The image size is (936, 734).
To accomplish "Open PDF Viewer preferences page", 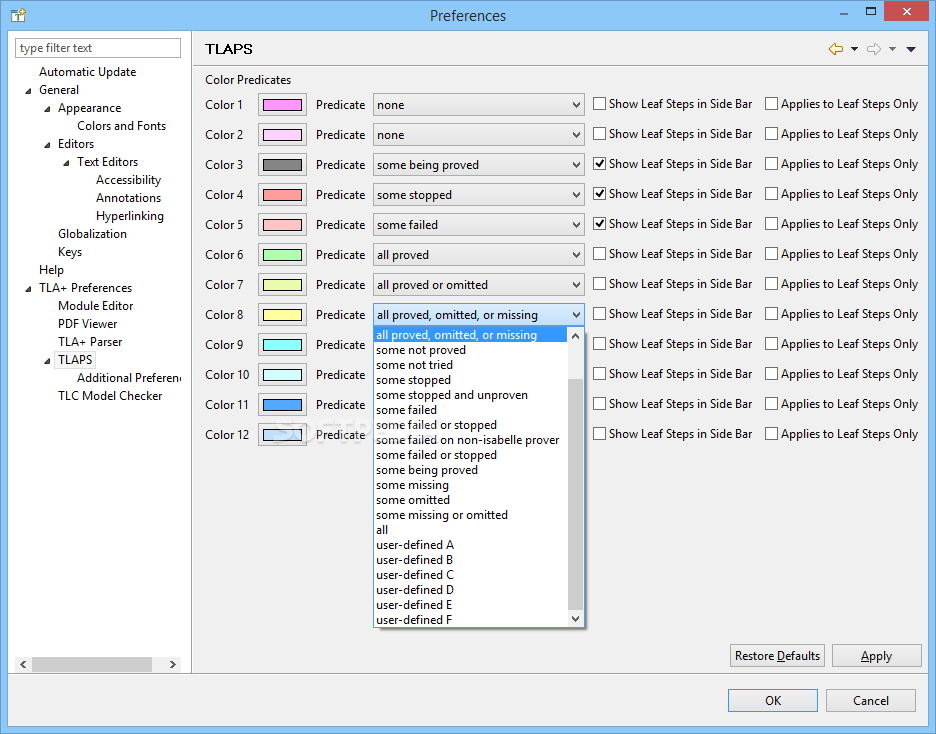I will (87, 324).
